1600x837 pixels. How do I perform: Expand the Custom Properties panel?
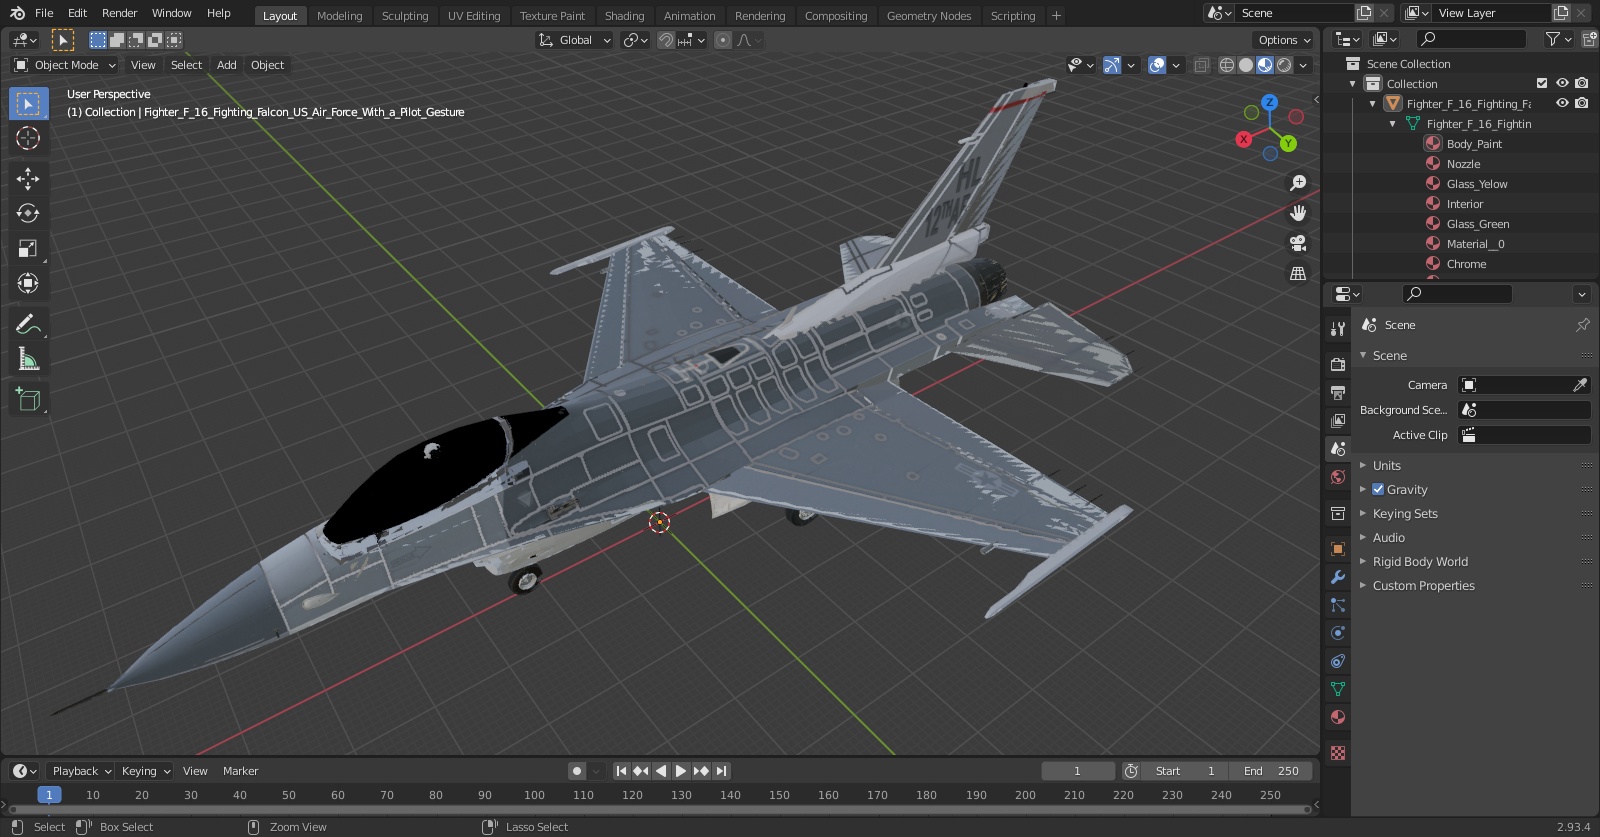tap(1423, 585)
